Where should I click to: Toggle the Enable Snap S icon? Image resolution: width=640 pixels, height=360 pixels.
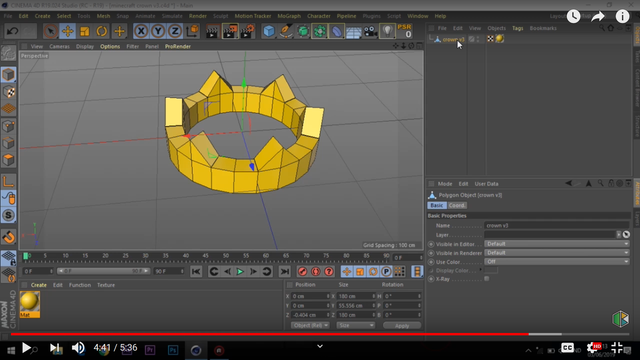[9, 215]
